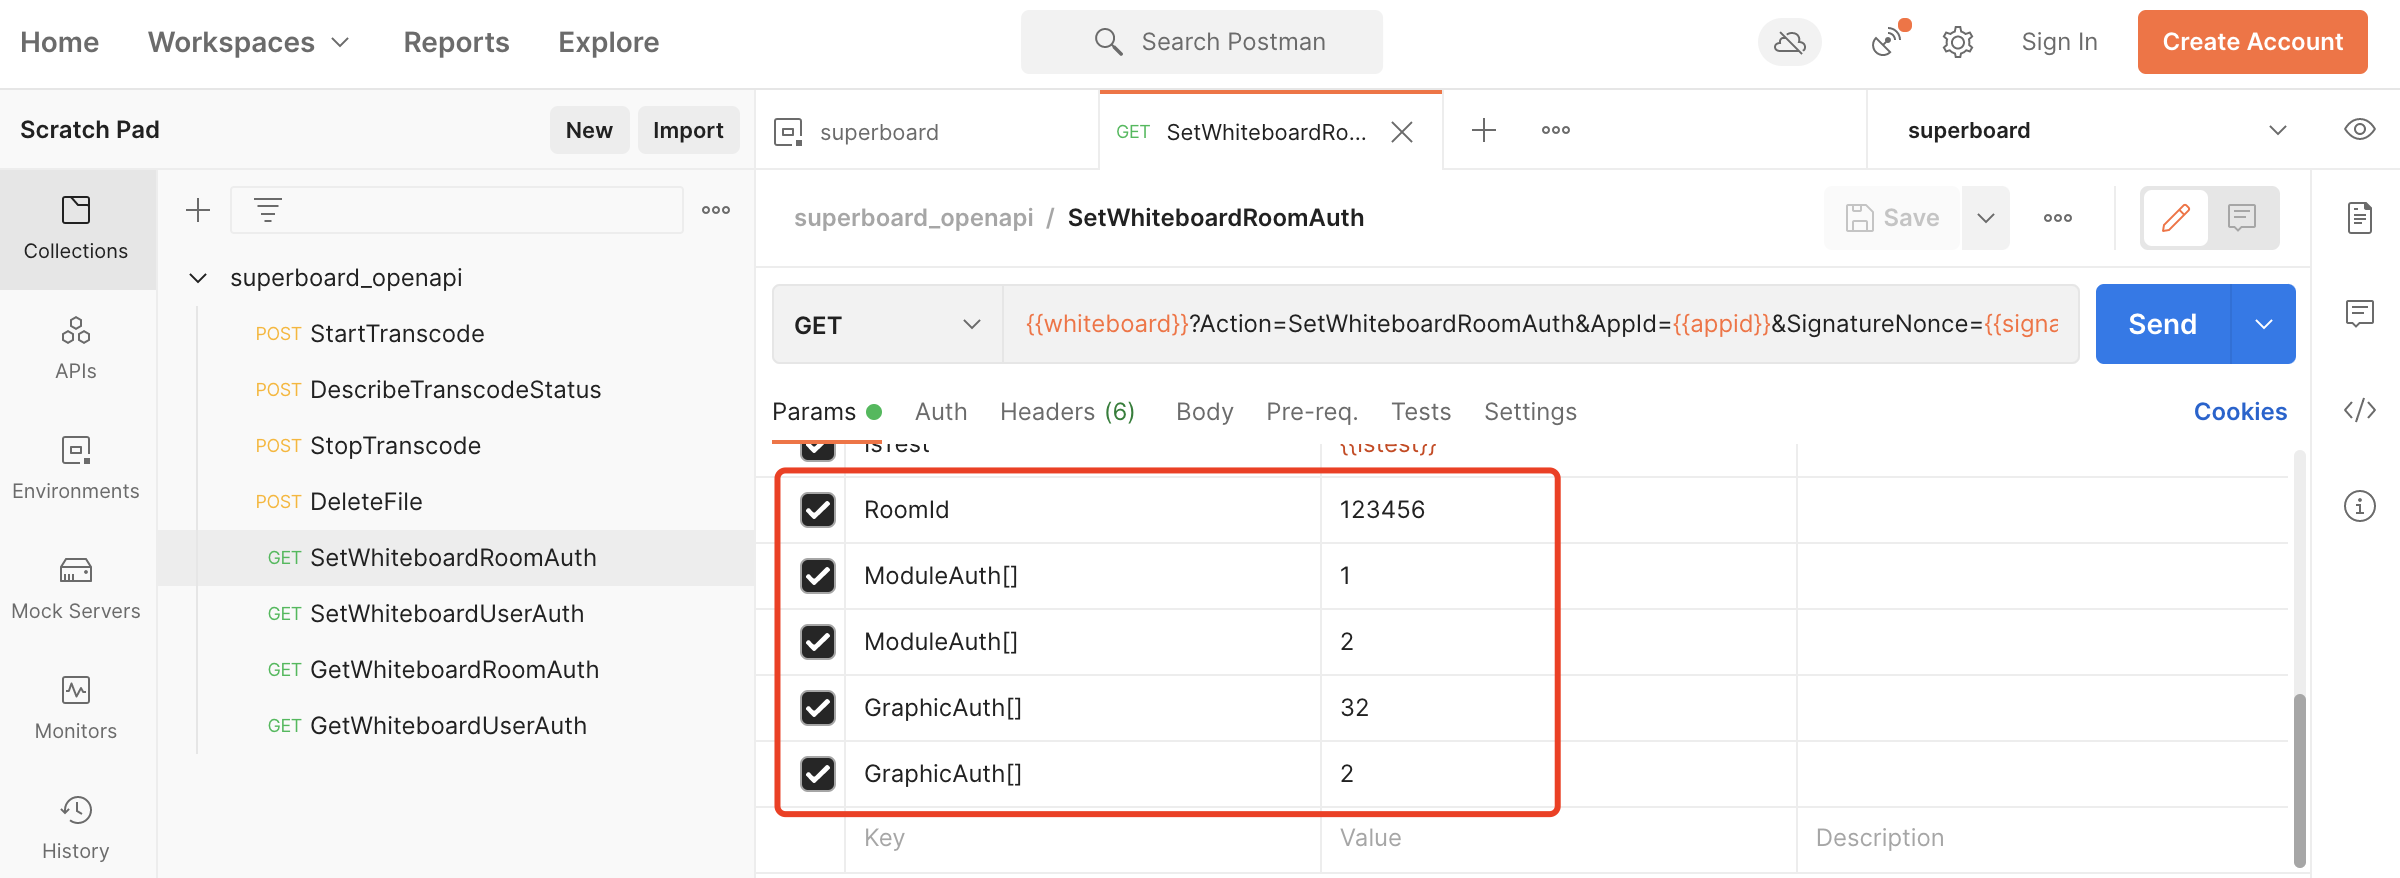Click the request URL field

pos(1540,324)
